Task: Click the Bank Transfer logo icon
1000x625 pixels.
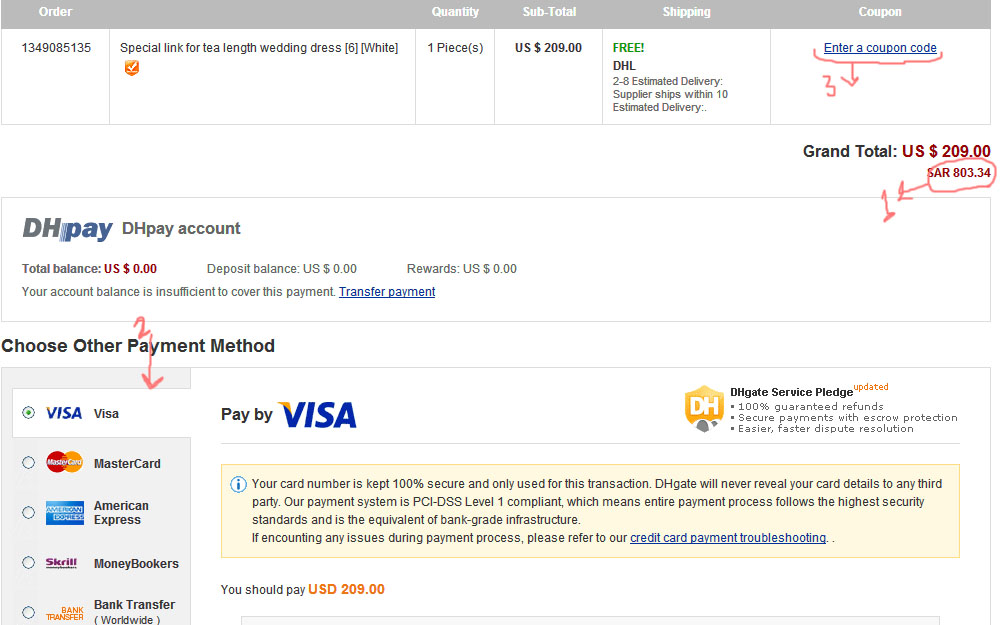Action: point(64,613)
